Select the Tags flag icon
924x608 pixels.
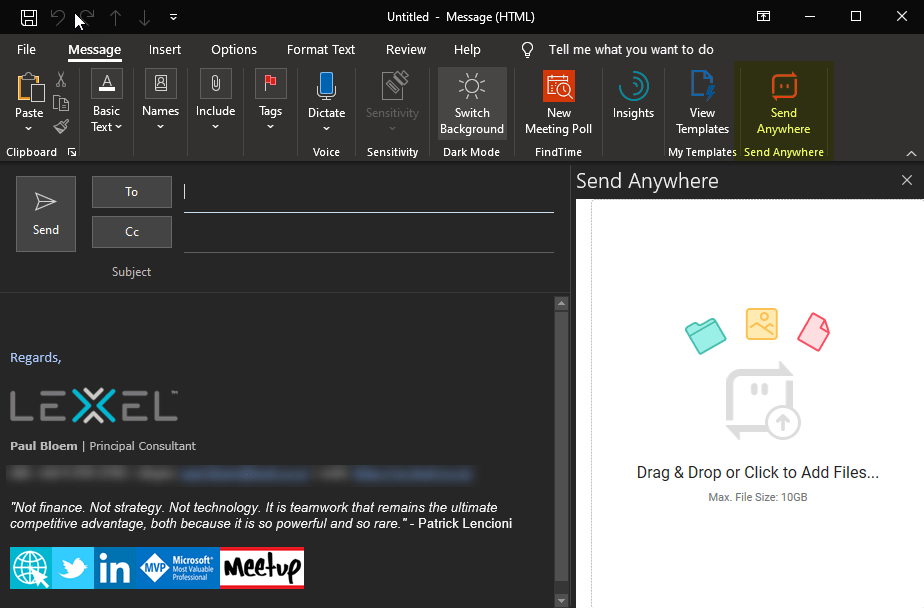pos(270,84)
